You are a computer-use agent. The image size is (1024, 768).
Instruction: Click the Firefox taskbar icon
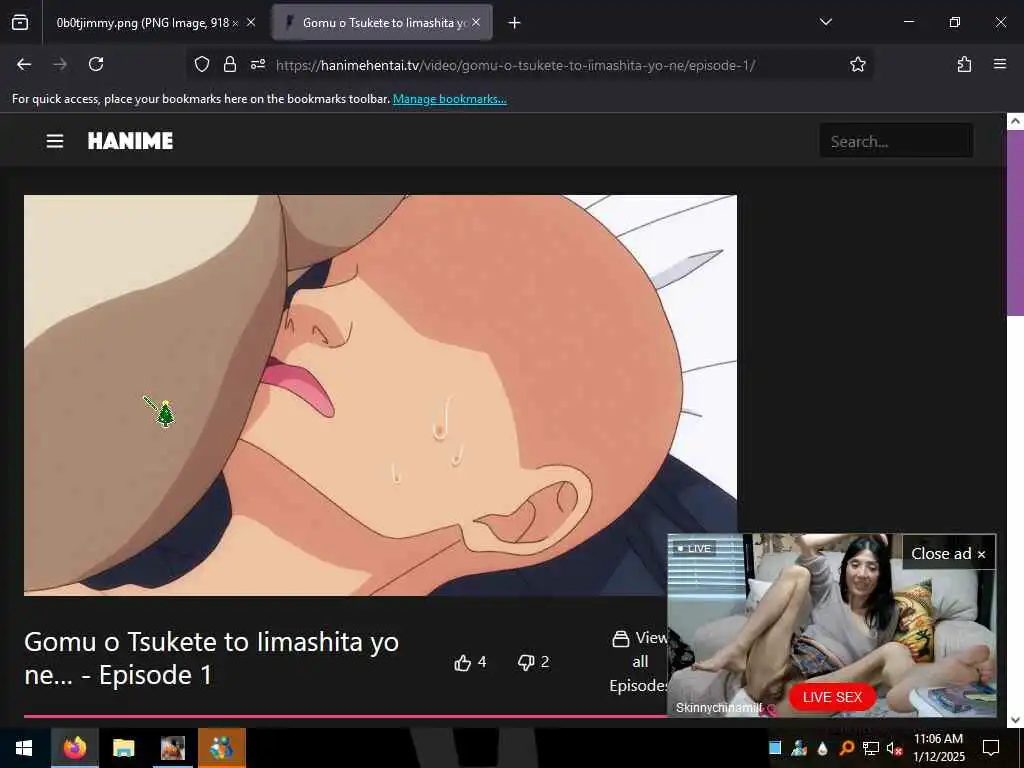coord(75,748)
